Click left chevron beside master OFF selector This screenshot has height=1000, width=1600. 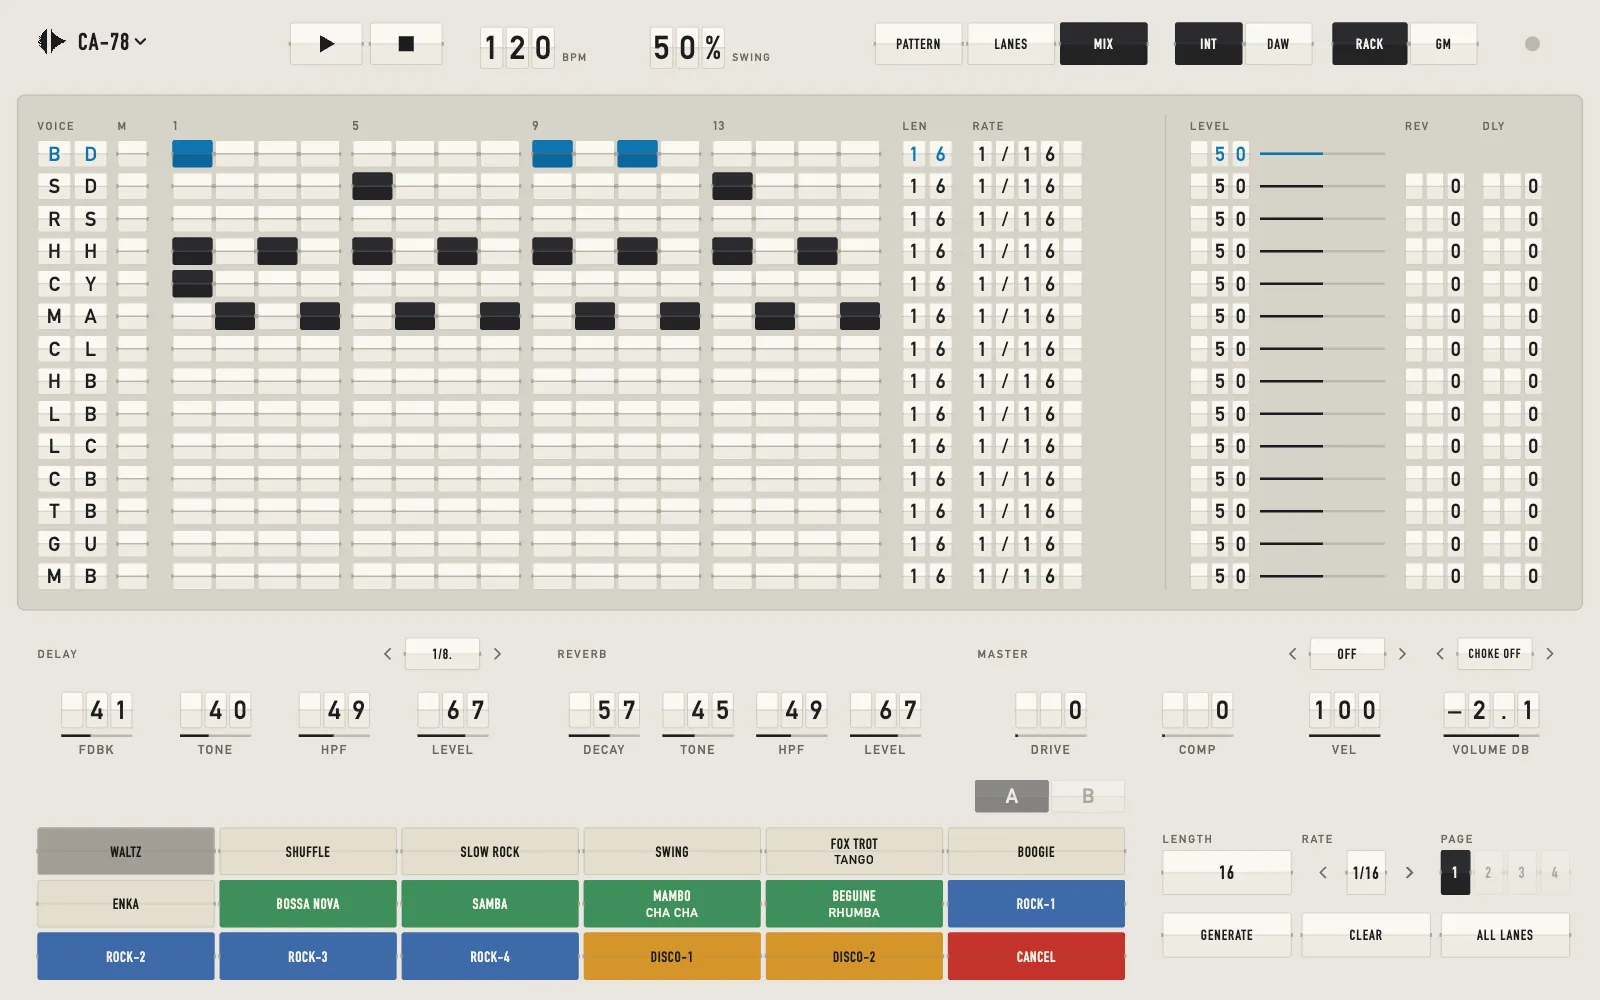(x=1292, y=654)
